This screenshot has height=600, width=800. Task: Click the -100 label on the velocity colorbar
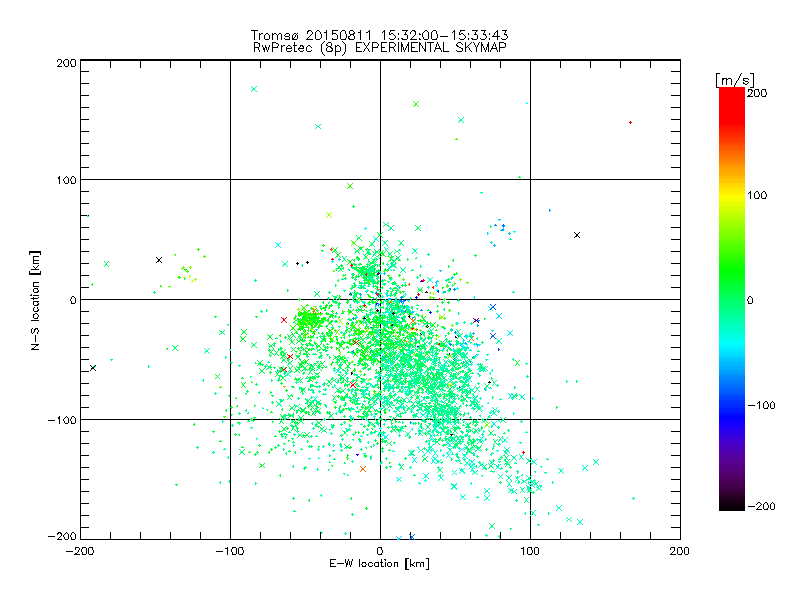click(761, 405)
